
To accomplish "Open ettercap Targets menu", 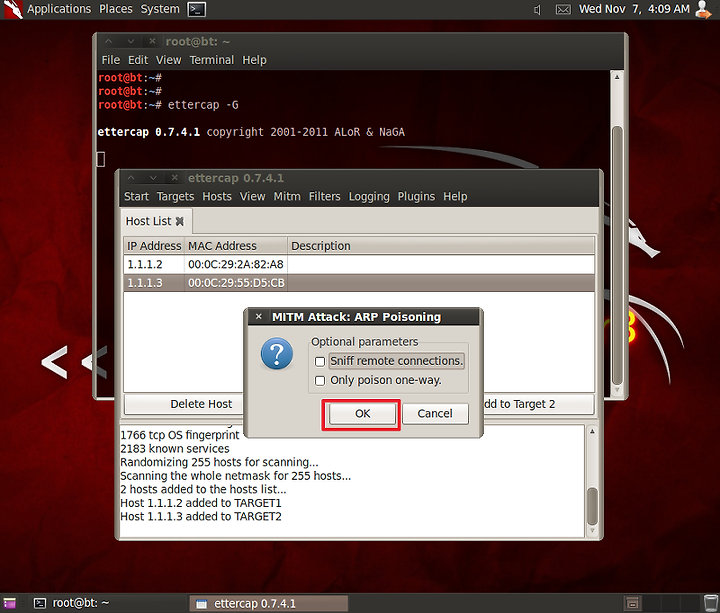I will pyautogui.click(x=175, y=197).
